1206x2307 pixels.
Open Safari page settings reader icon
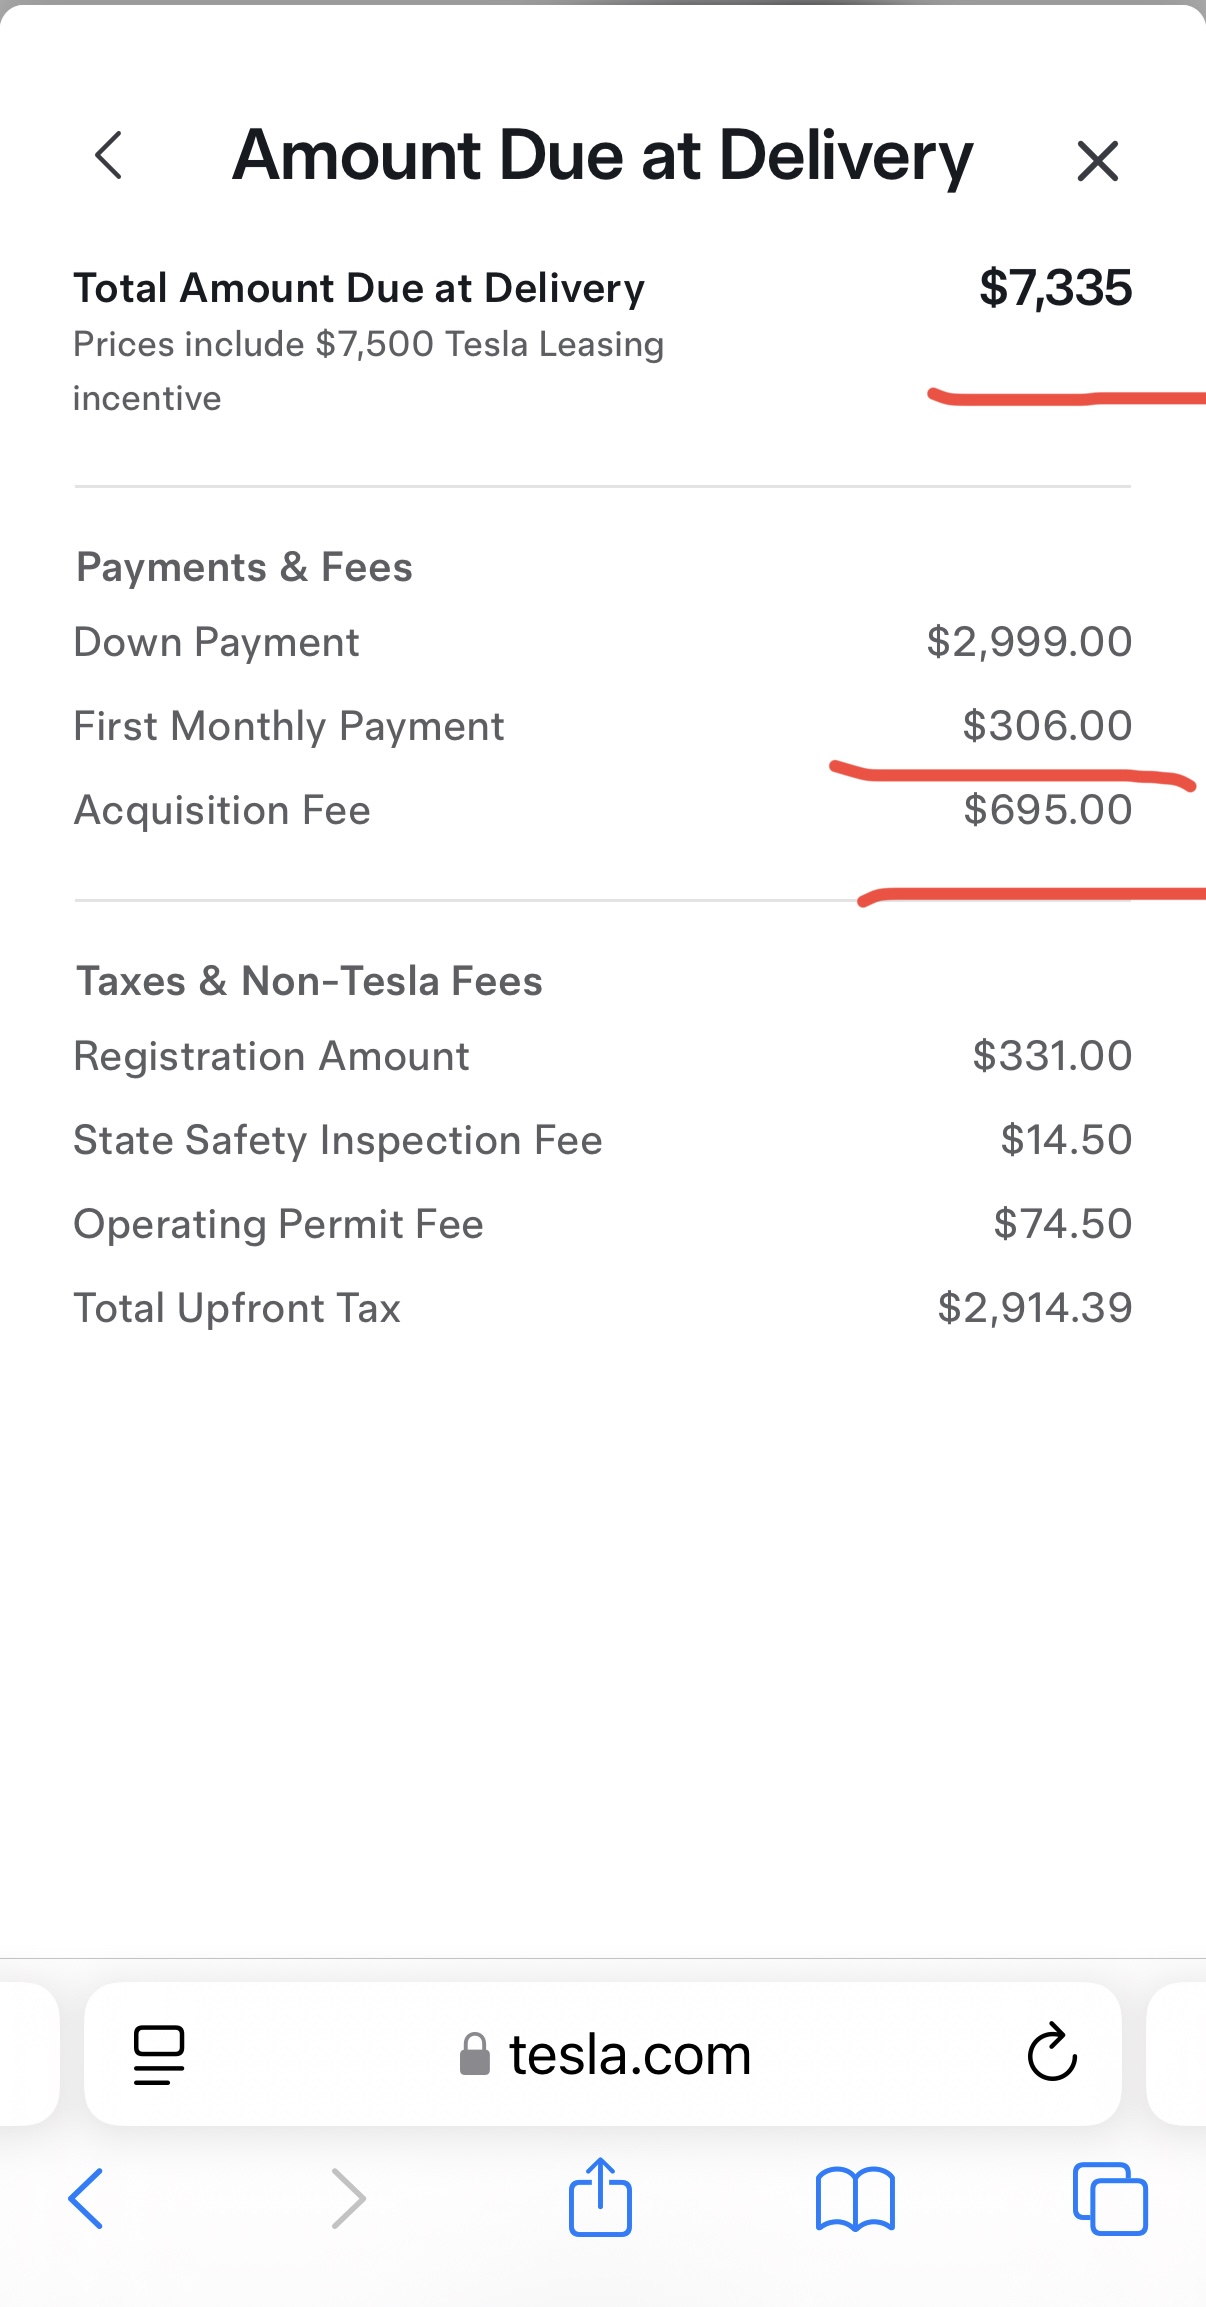pos(159,2054)
